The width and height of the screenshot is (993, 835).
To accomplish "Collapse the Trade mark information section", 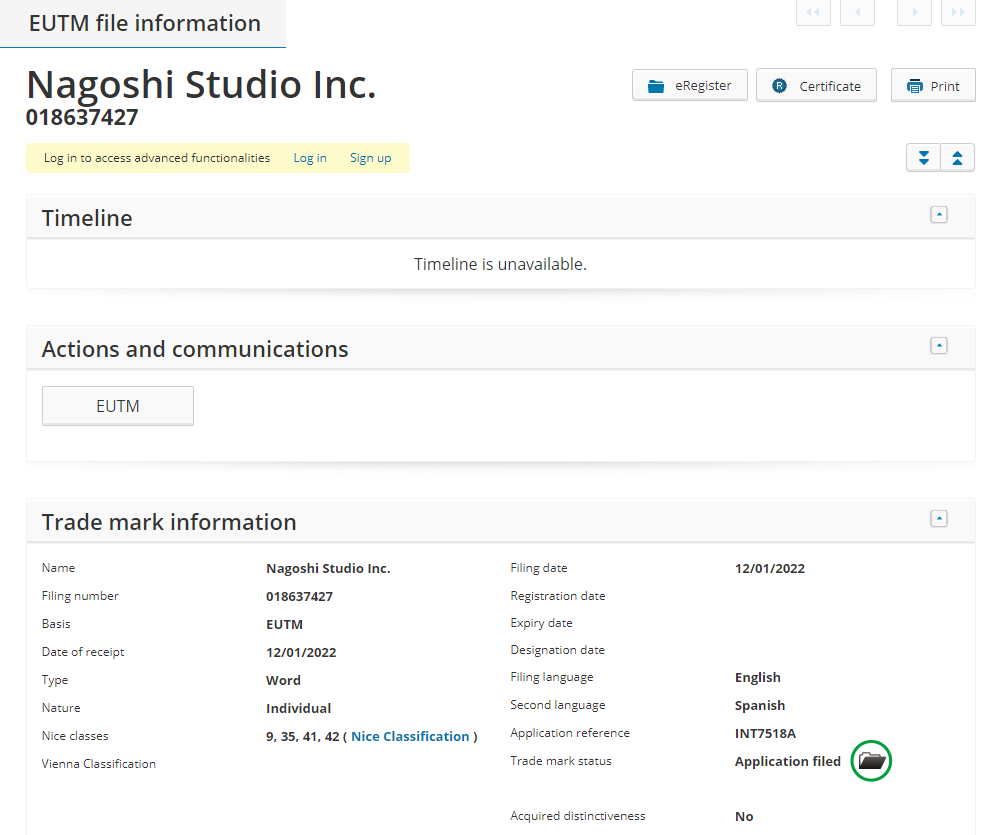I will (938, 518).
